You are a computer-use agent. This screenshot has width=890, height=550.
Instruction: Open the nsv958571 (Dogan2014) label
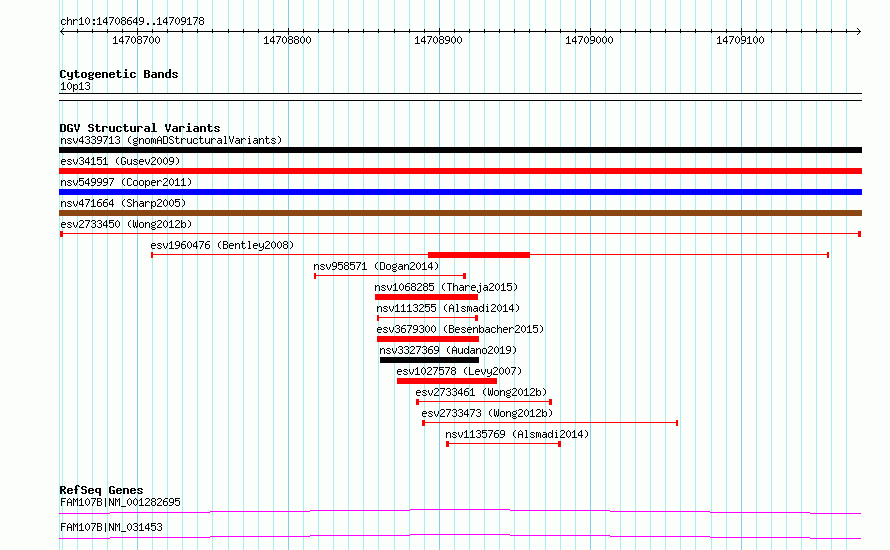tap(376, 266)
